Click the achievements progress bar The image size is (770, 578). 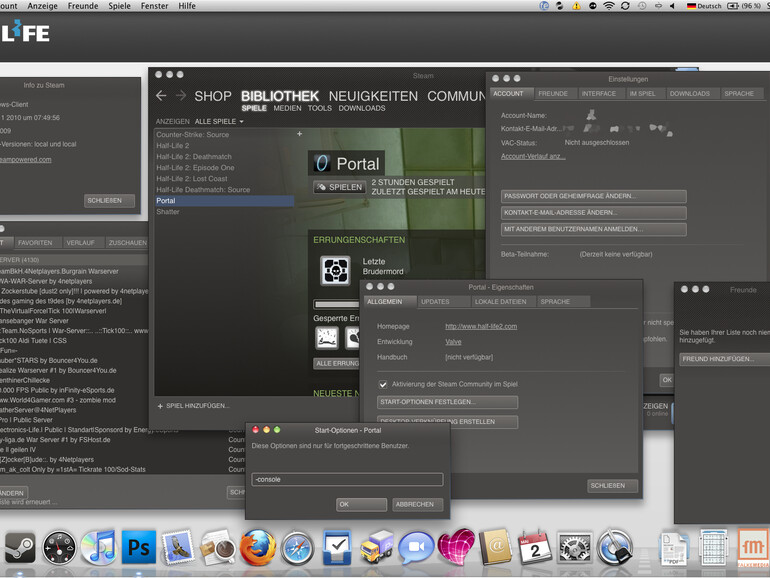(336, 304)
